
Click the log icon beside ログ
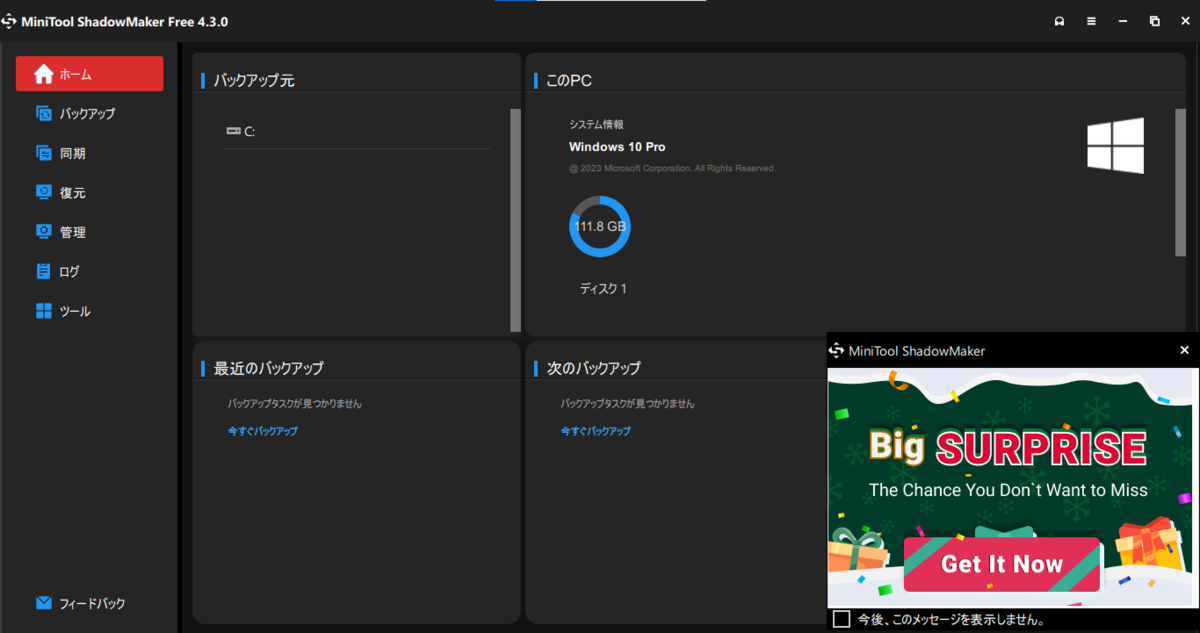point(44,271)
